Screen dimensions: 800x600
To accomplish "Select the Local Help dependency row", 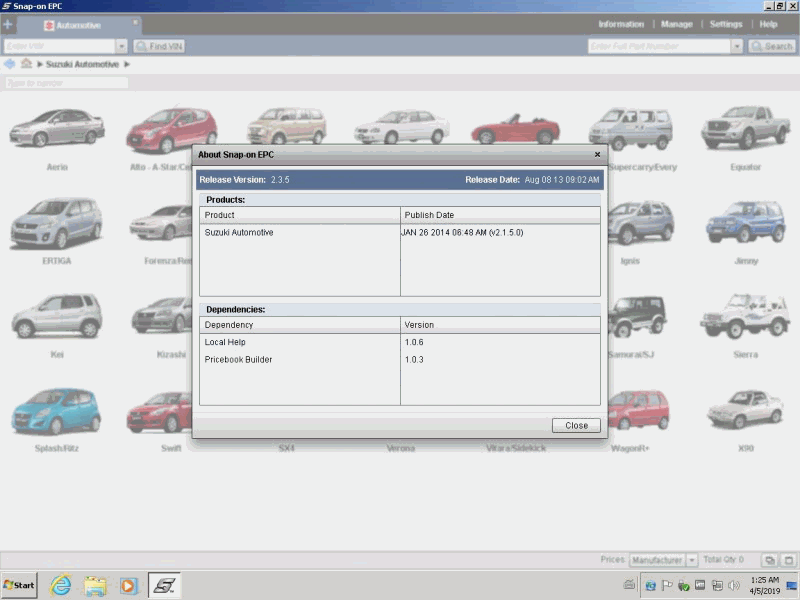I will [x=400, y=342].
